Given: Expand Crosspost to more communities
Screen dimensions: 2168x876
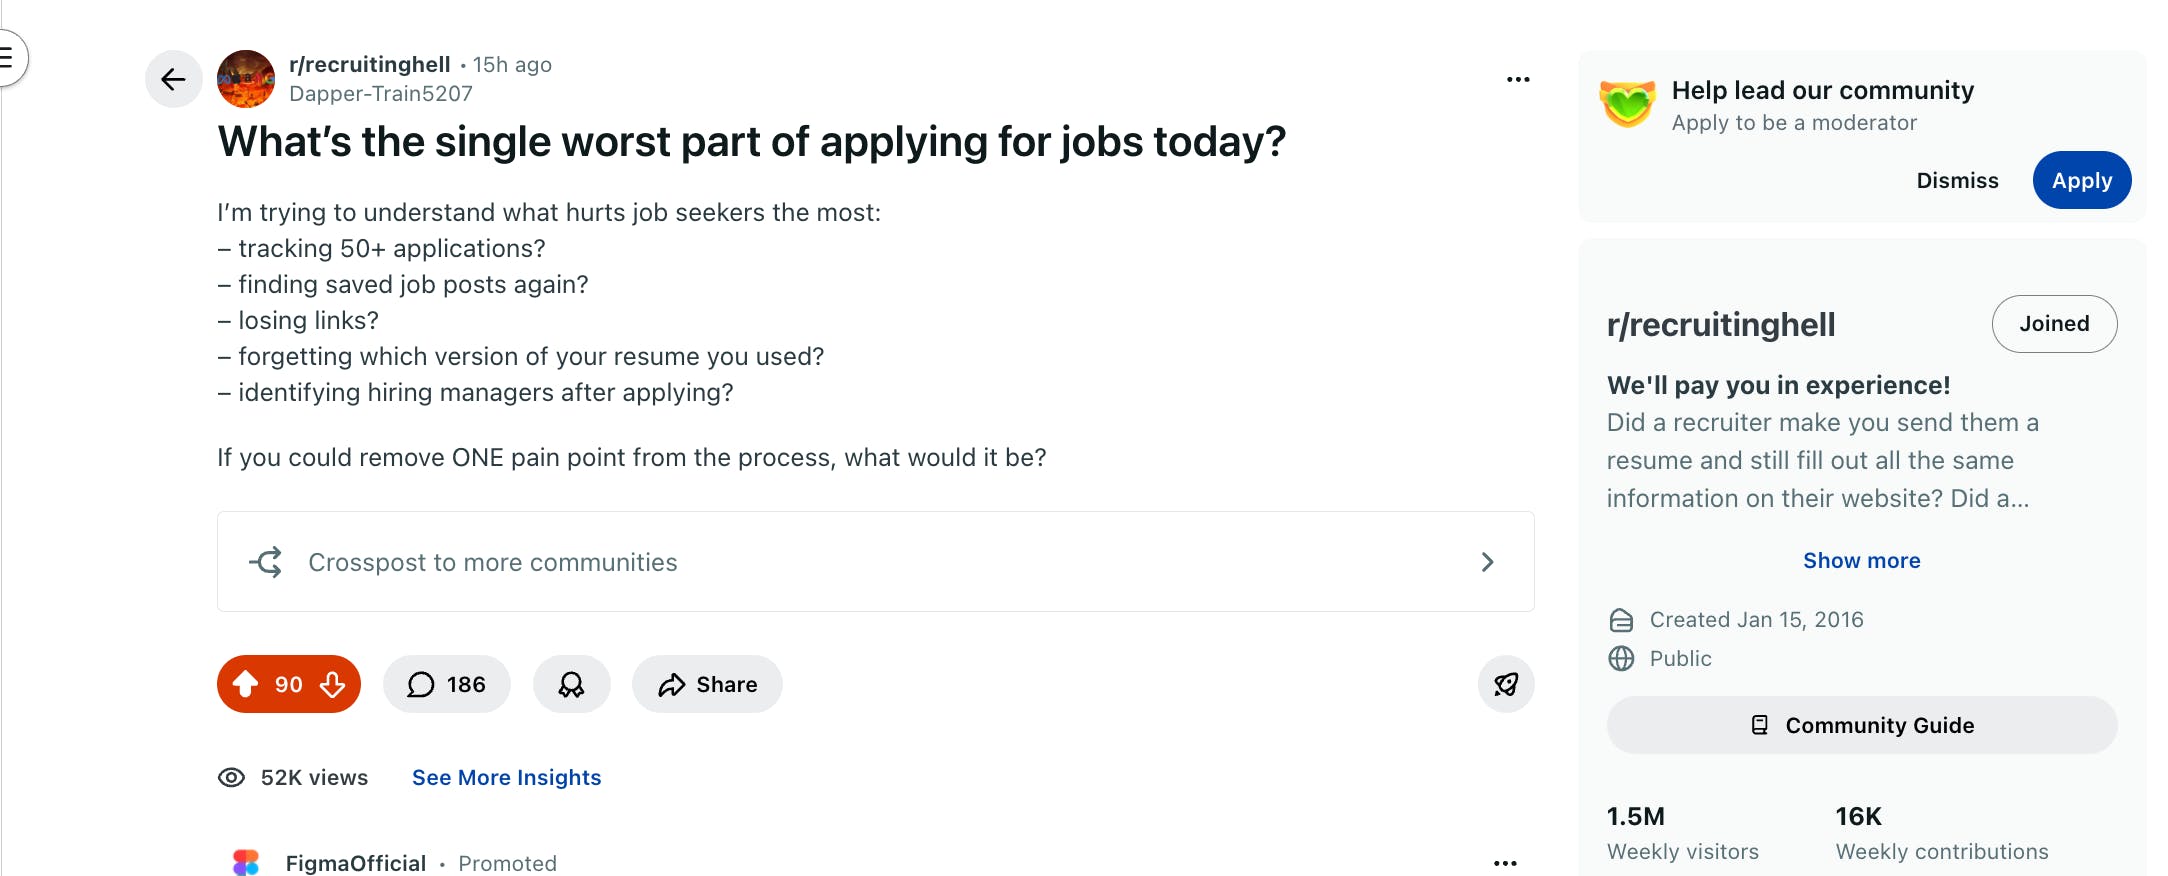Looking at the screenshot, I should click(x=875, y=562).
